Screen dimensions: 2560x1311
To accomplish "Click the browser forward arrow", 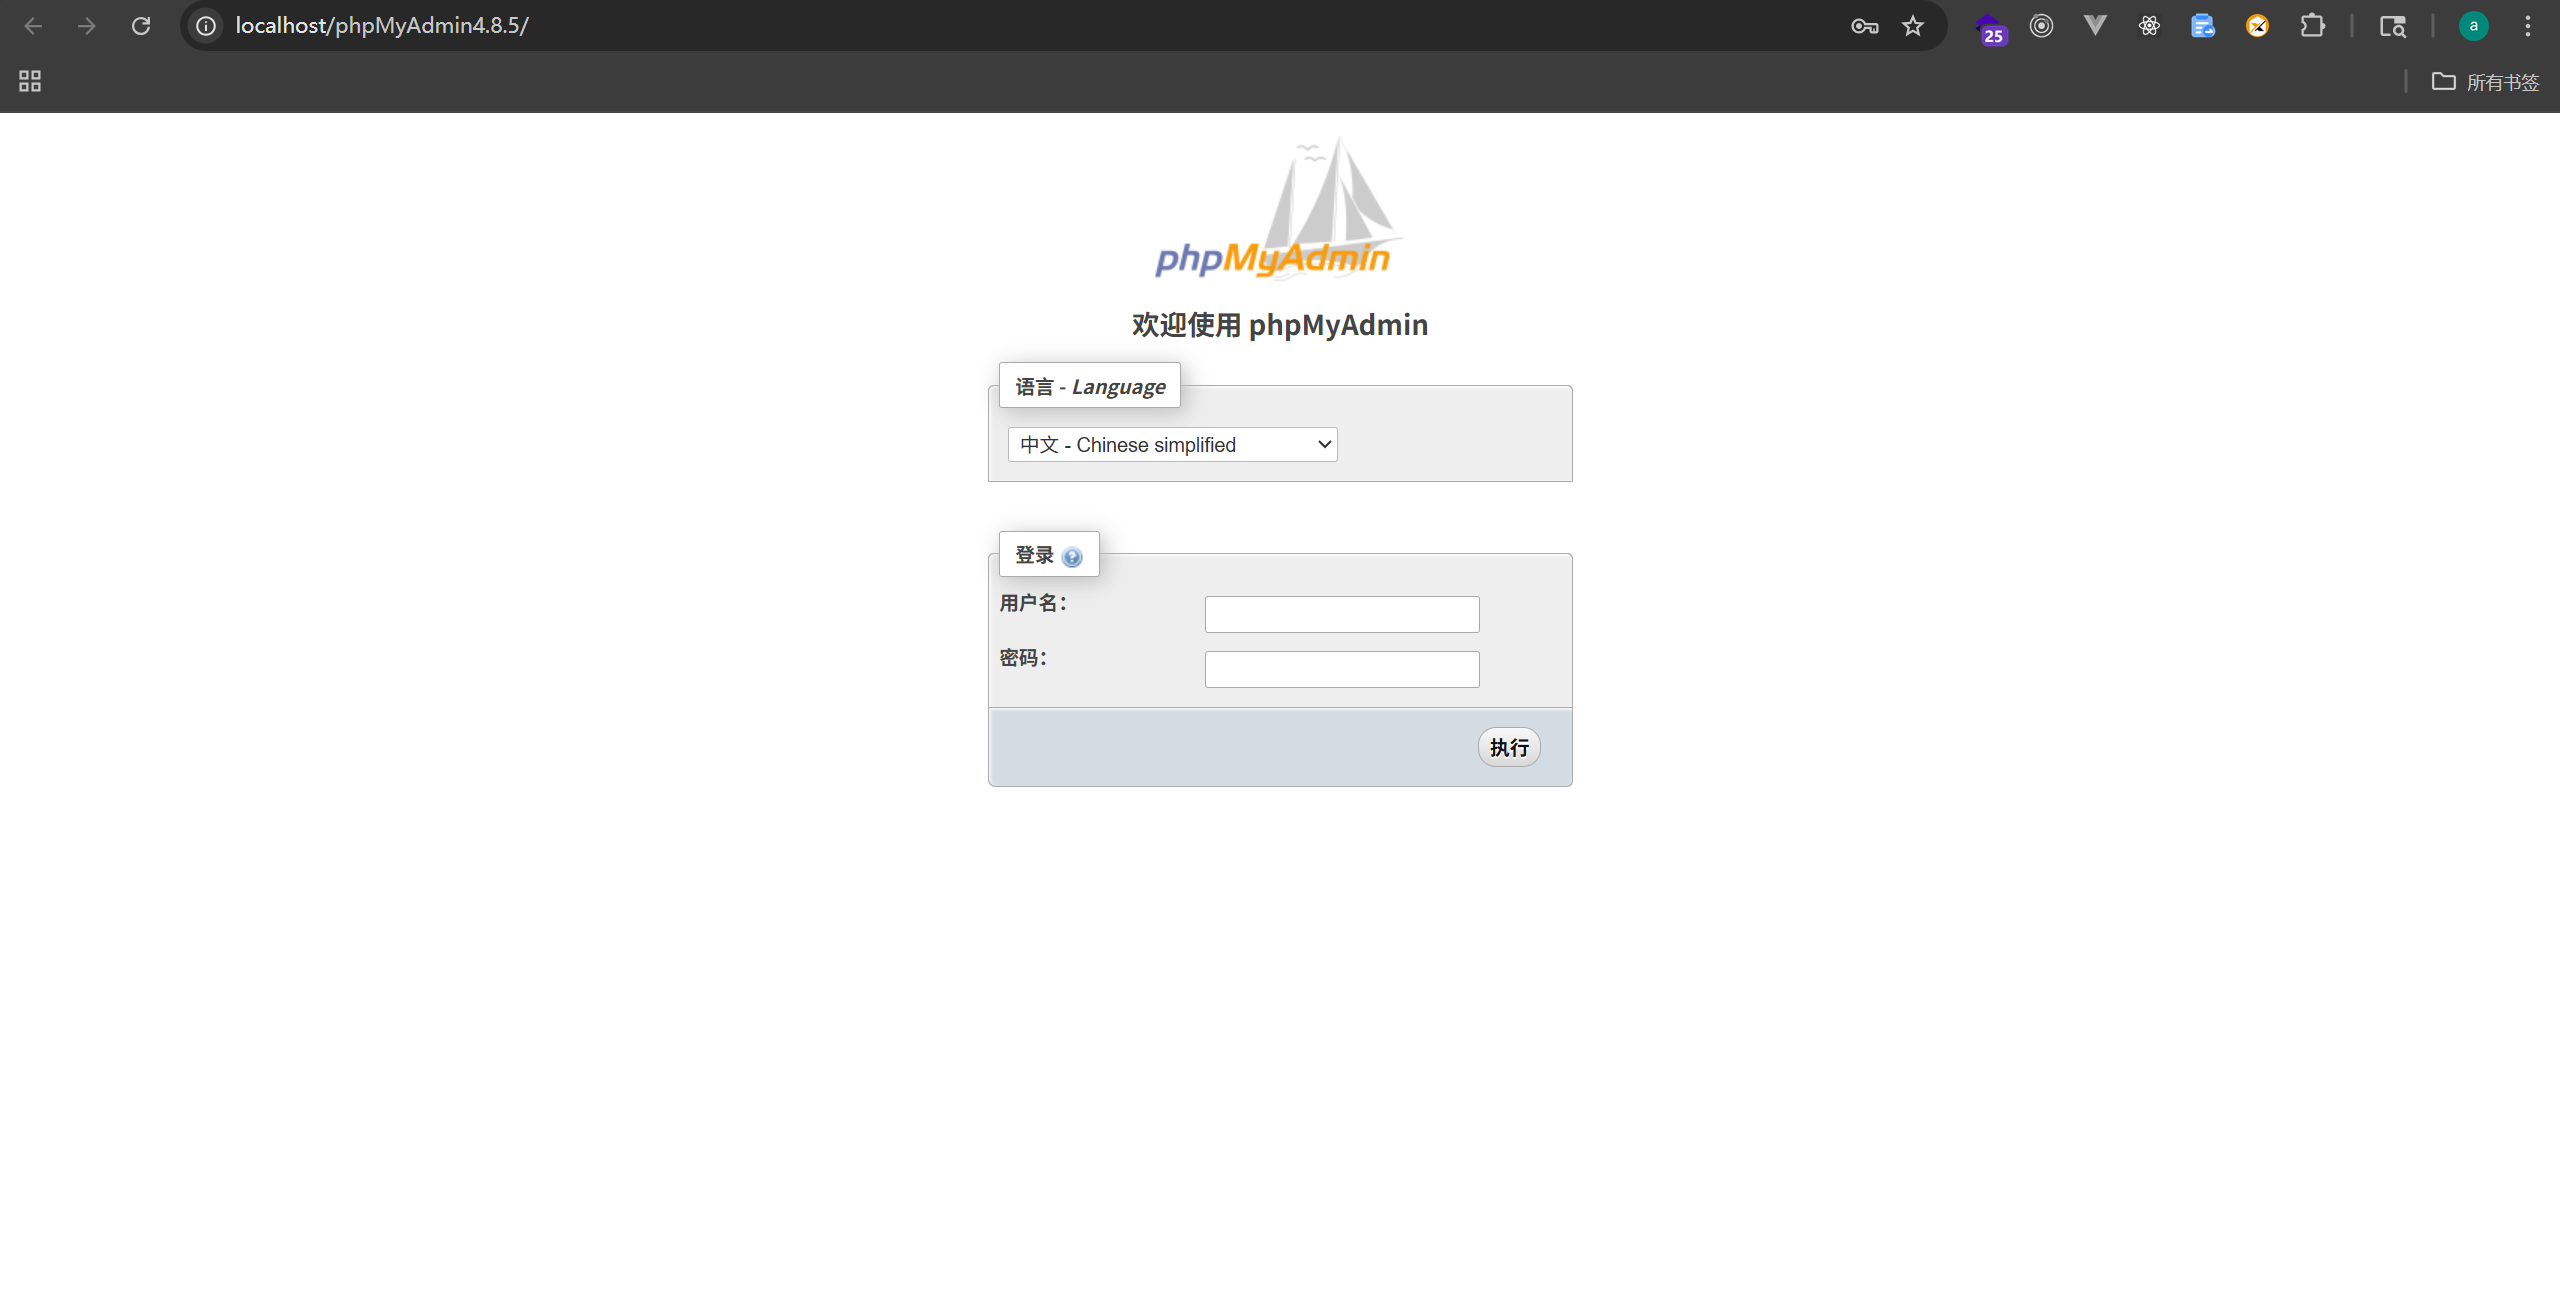I will tap(87, 26).
